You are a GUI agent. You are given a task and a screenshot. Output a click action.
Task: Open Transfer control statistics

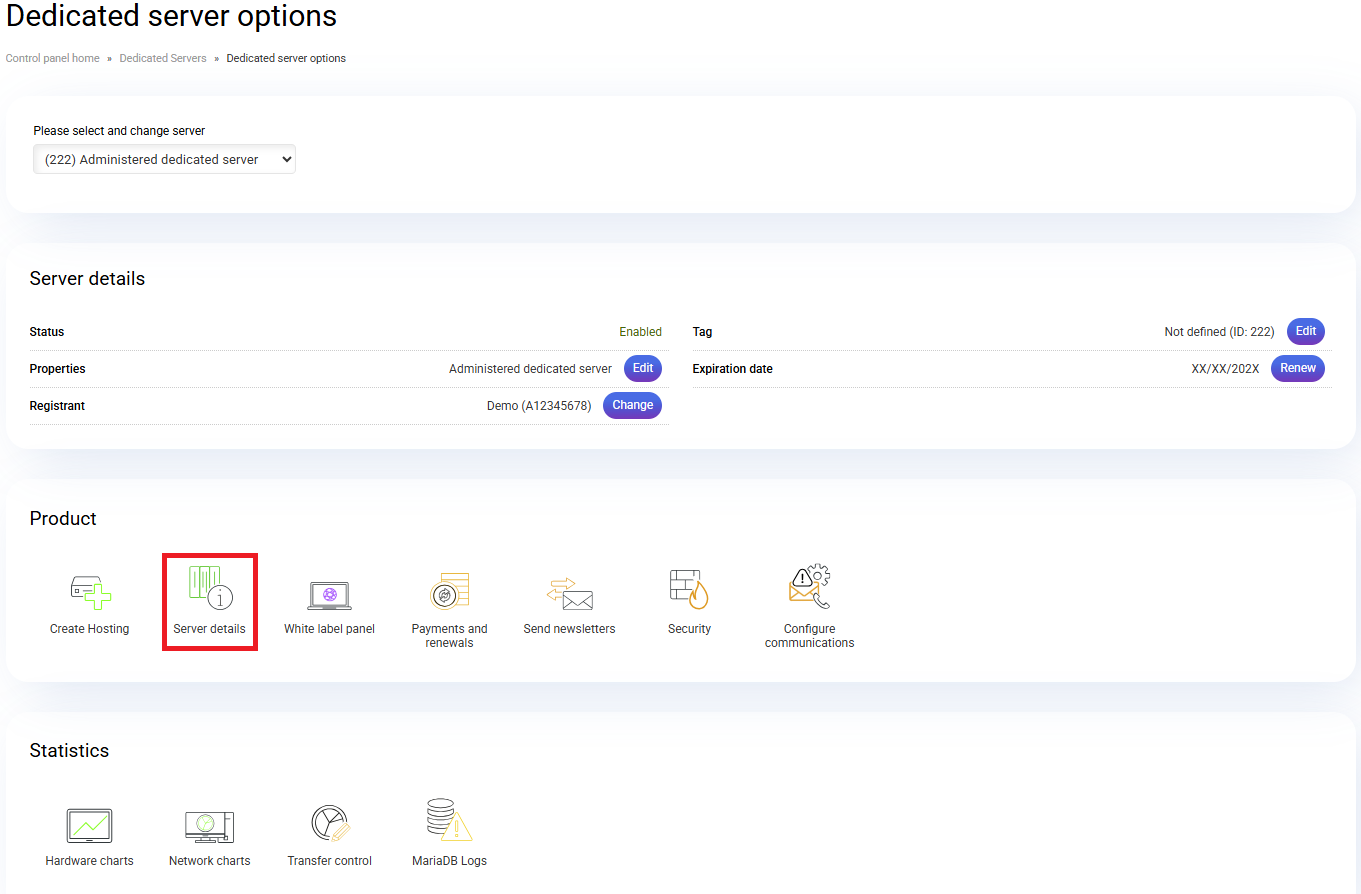pyautogui.click(x=329, y=824)
